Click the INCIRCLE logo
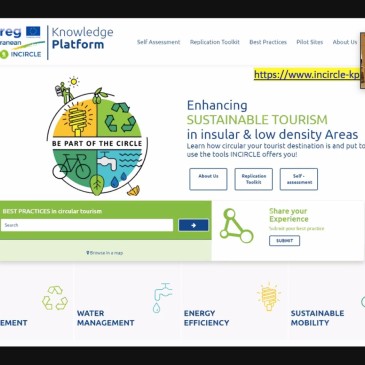This screenshot has height=365, width=365. 21,54
